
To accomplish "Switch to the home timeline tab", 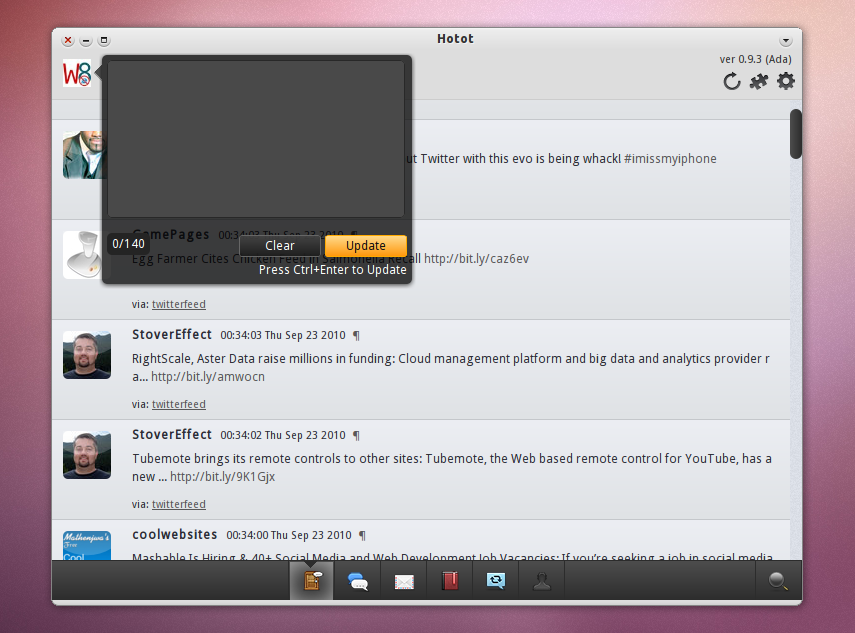I will (311, 581).
